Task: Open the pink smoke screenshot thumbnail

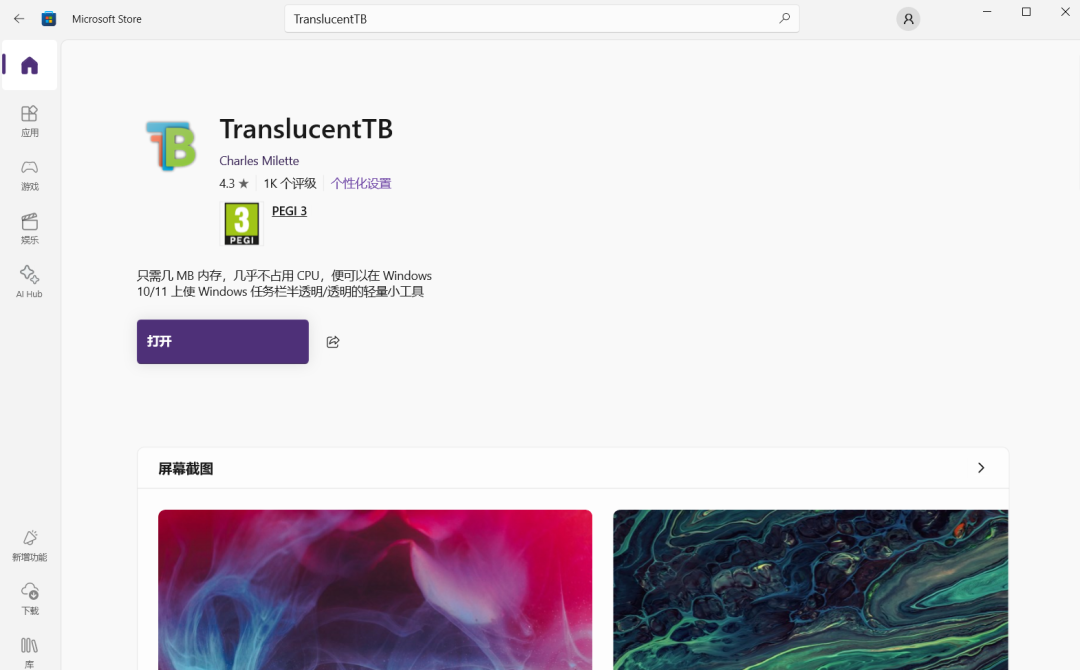Action: tap(375, 589)
